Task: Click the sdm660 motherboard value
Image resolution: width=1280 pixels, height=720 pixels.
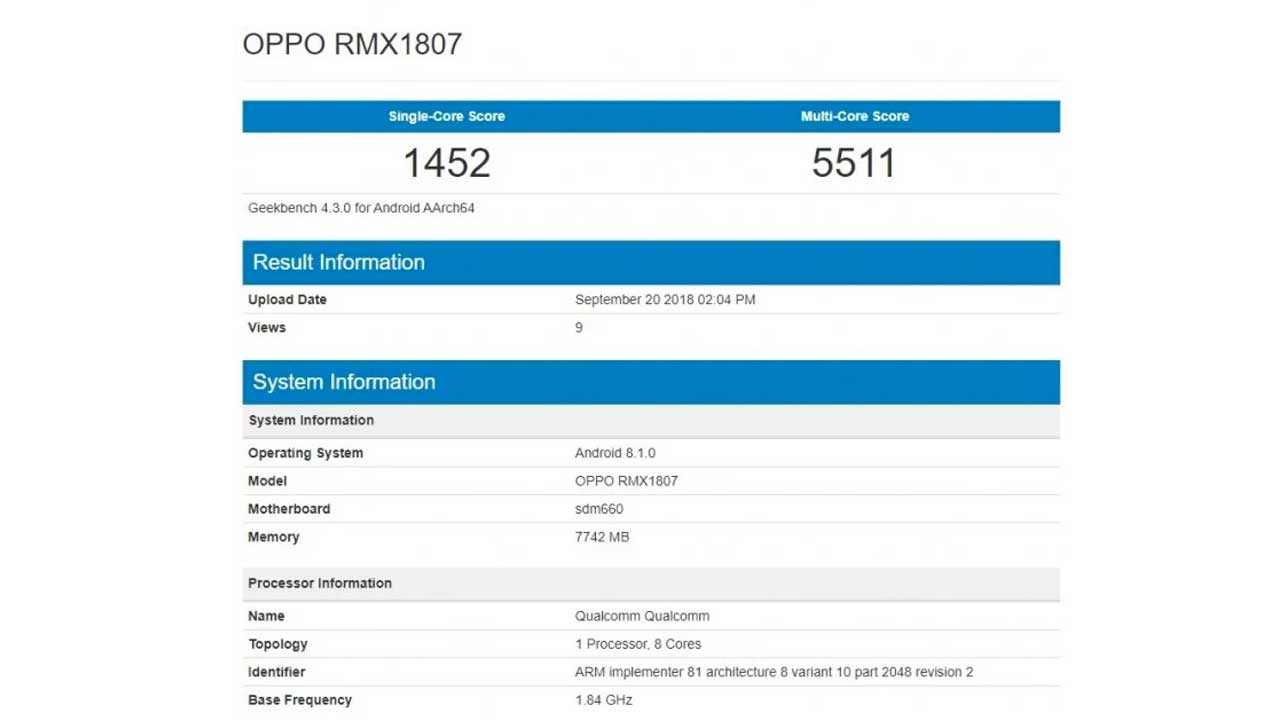Action: point(599,509)
